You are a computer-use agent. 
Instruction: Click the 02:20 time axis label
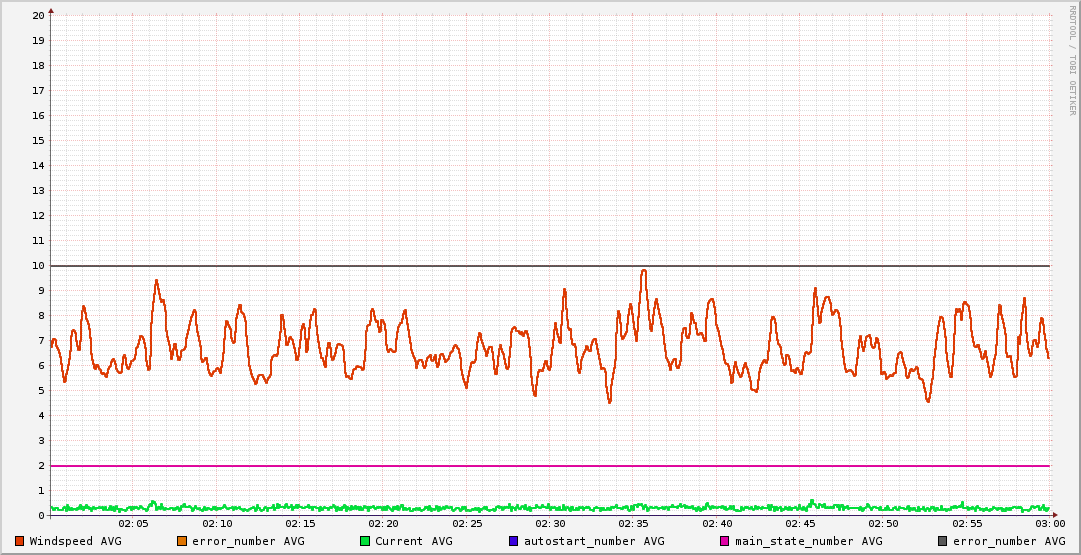[383, 523]
